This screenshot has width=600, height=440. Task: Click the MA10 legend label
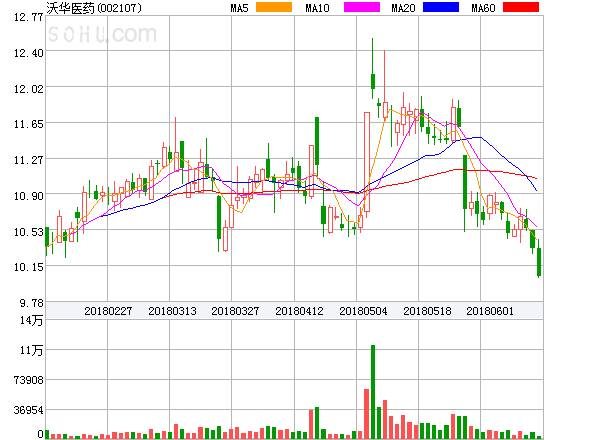[317, 8]
